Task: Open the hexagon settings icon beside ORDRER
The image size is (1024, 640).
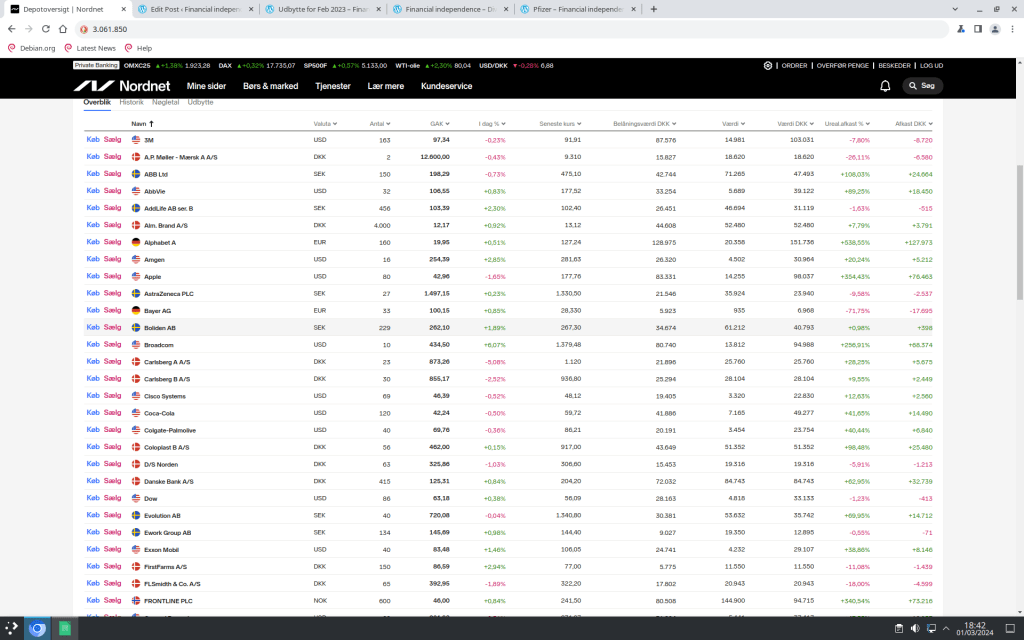Action: 768,65
